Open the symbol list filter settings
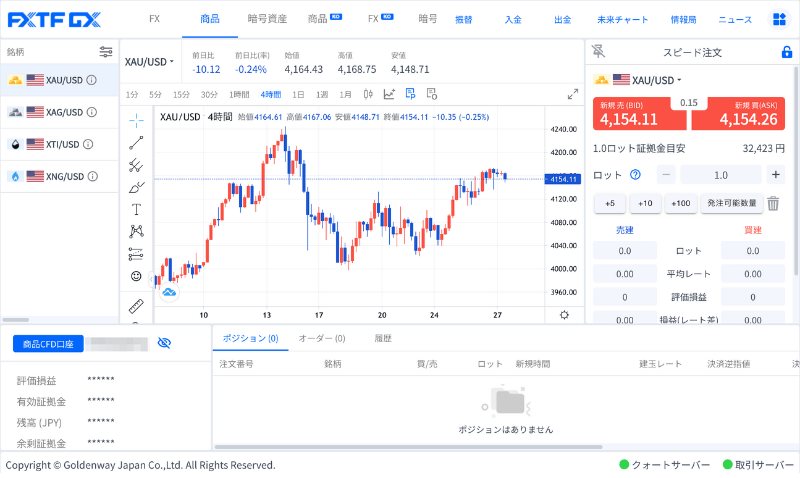This screenshot has height=478, width=800. pyautogui.click(x=106, y=52)
